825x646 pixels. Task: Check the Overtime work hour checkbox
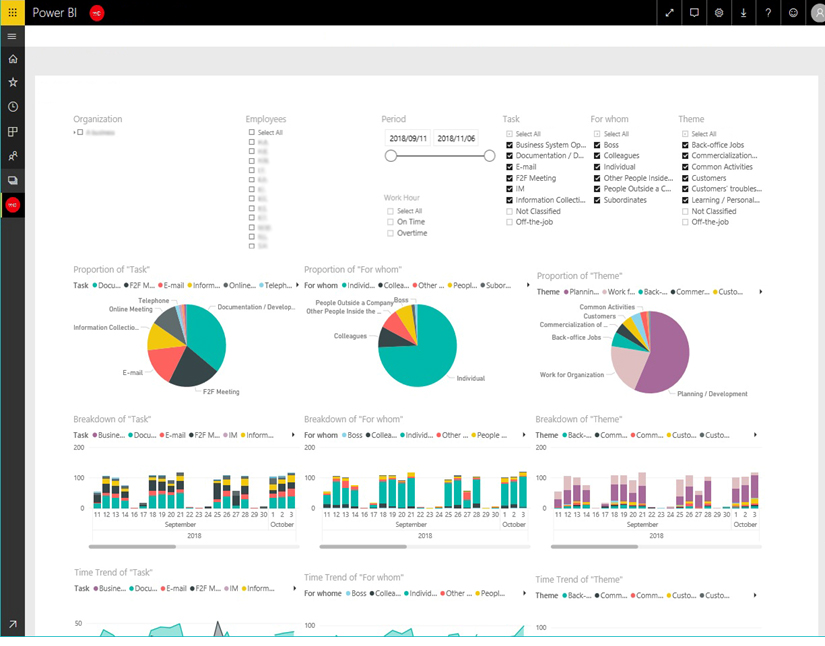coord(391,233)
